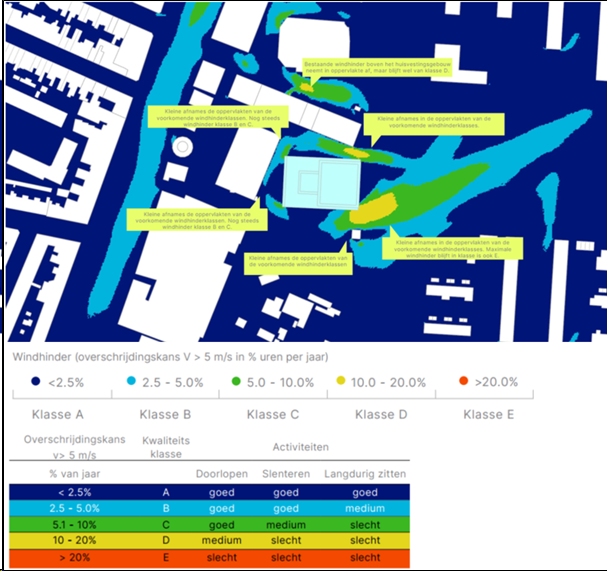
Task: Click class letter 'D' in the table
Action: (x=166, y=540)
